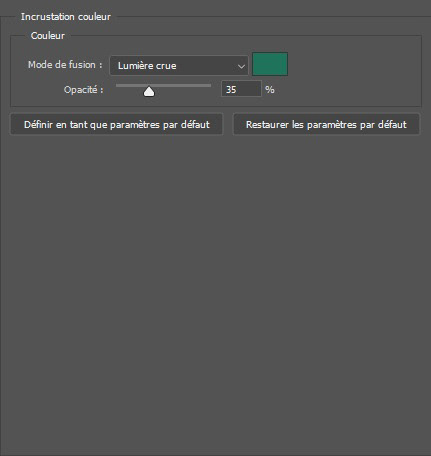
Task: Click the opacity value field showing 35
Action: [x=241, y=89]
